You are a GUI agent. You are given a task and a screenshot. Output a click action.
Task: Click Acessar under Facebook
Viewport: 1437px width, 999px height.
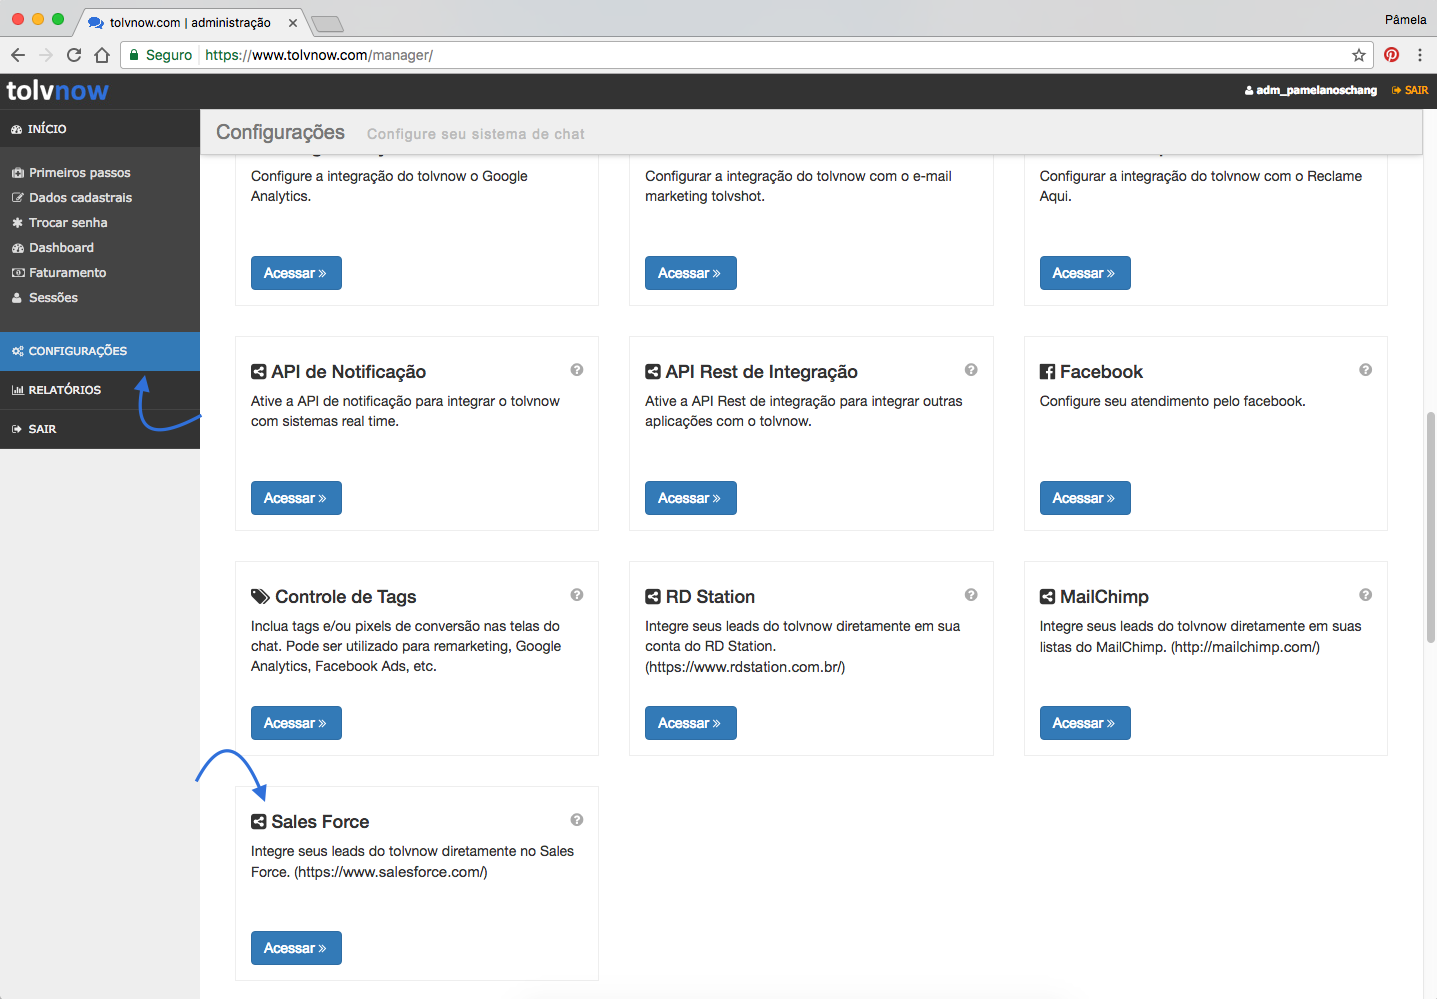click(1085, 498)
